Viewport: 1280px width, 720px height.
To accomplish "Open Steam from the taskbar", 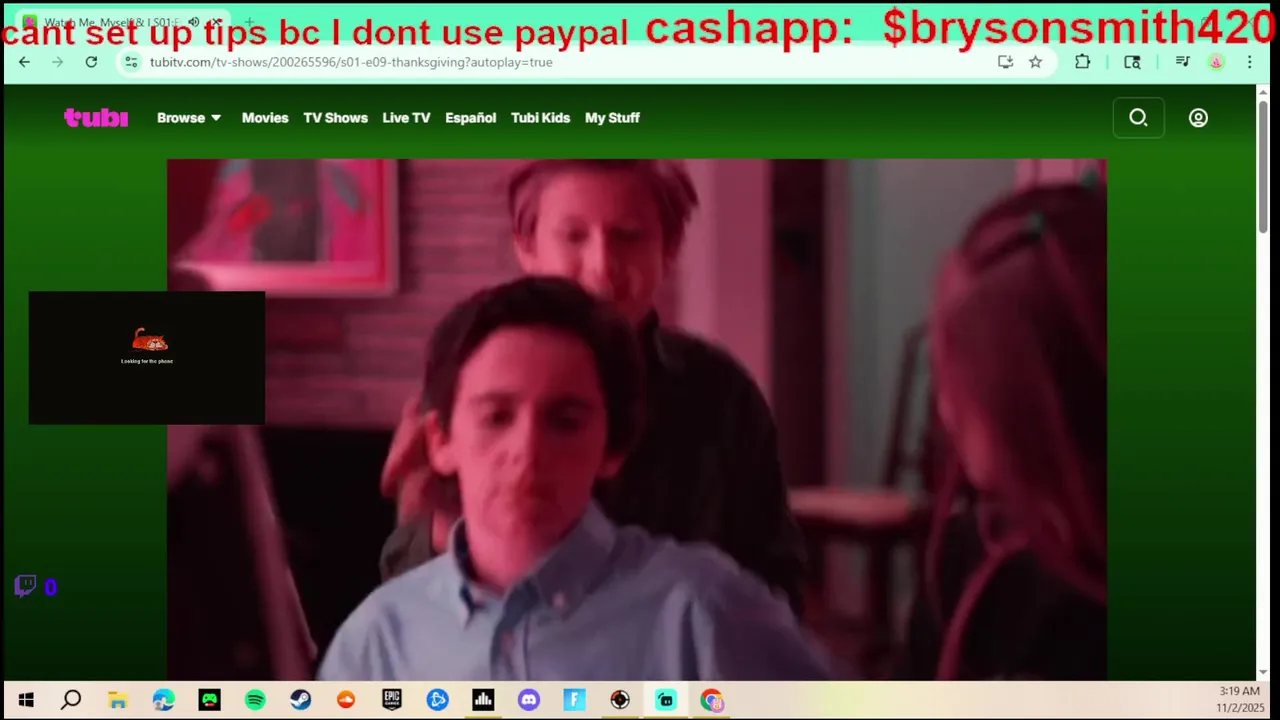I will 300,700.
